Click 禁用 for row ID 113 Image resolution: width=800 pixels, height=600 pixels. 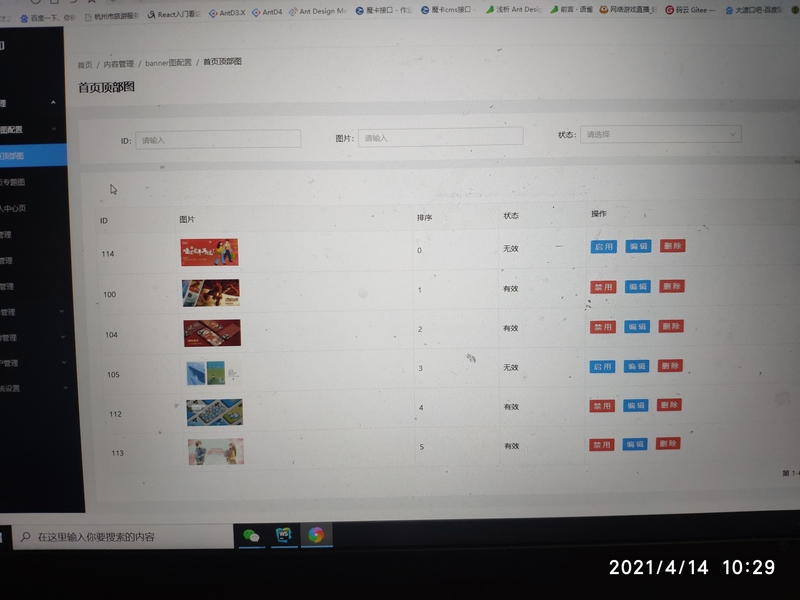pos(602,444)
